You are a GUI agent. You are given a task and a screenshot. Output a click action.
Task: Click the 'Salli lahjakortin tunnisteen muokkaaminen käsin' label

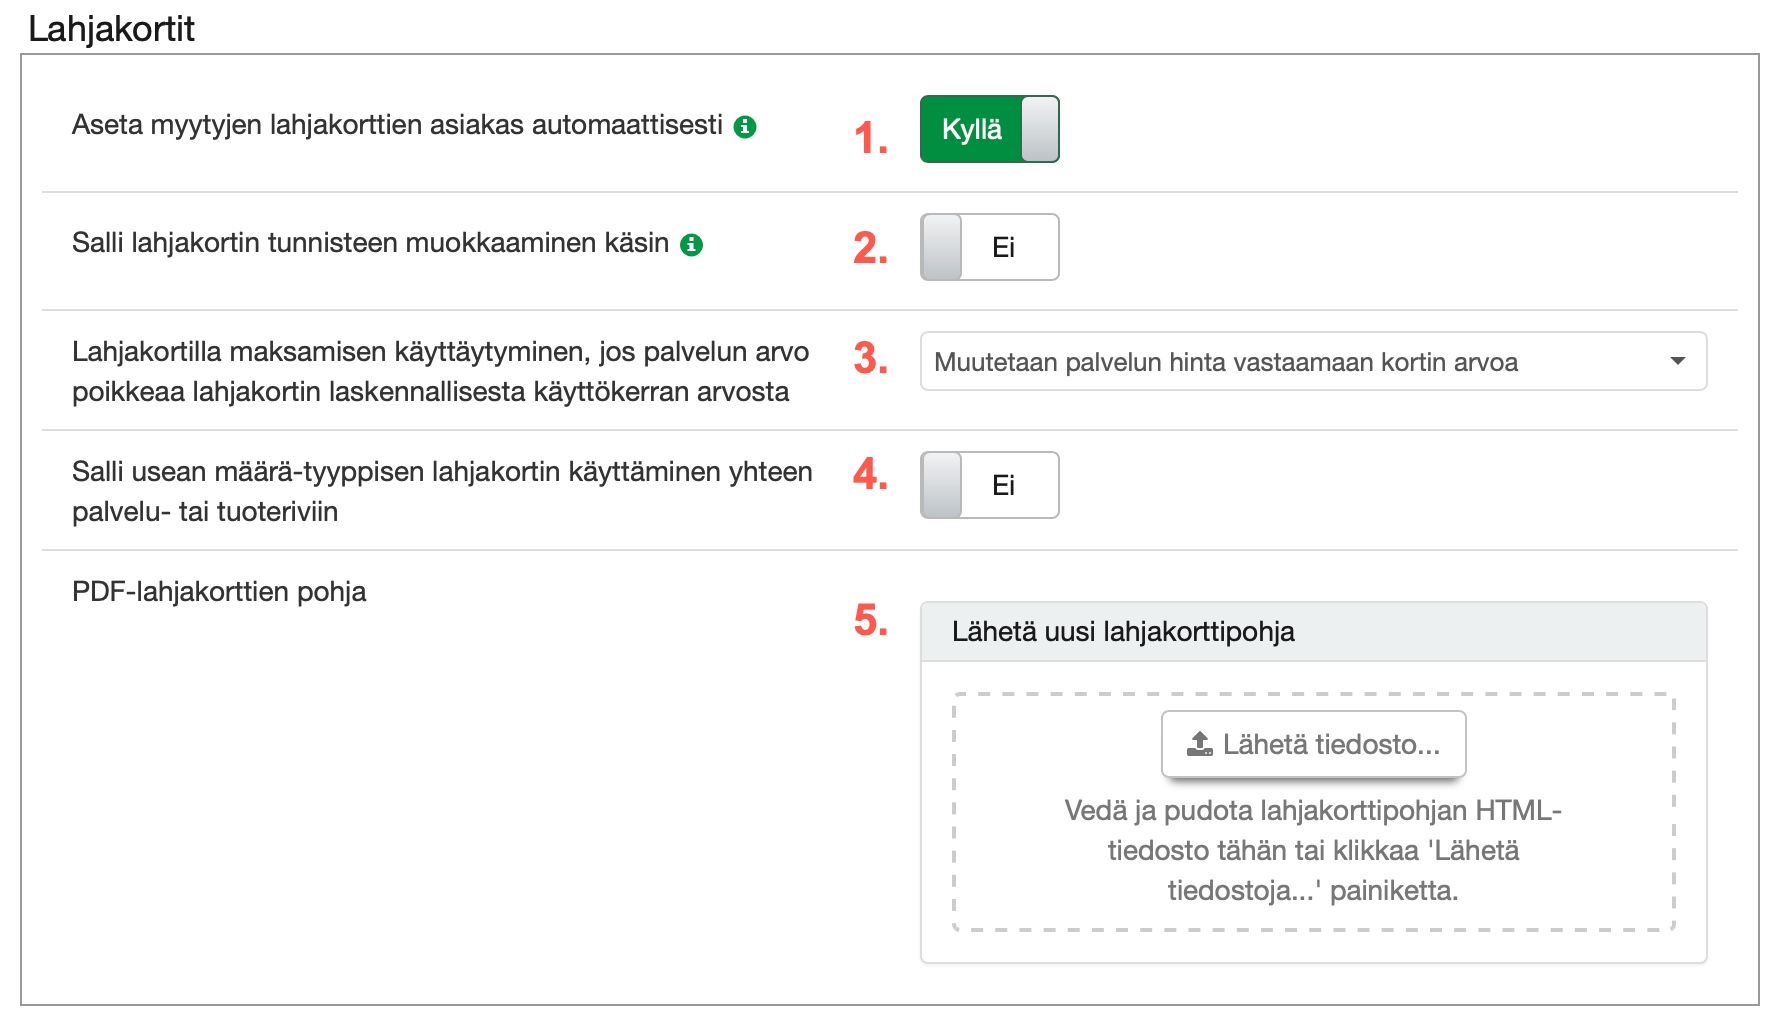pyautogui.click(x=370, y=243)
